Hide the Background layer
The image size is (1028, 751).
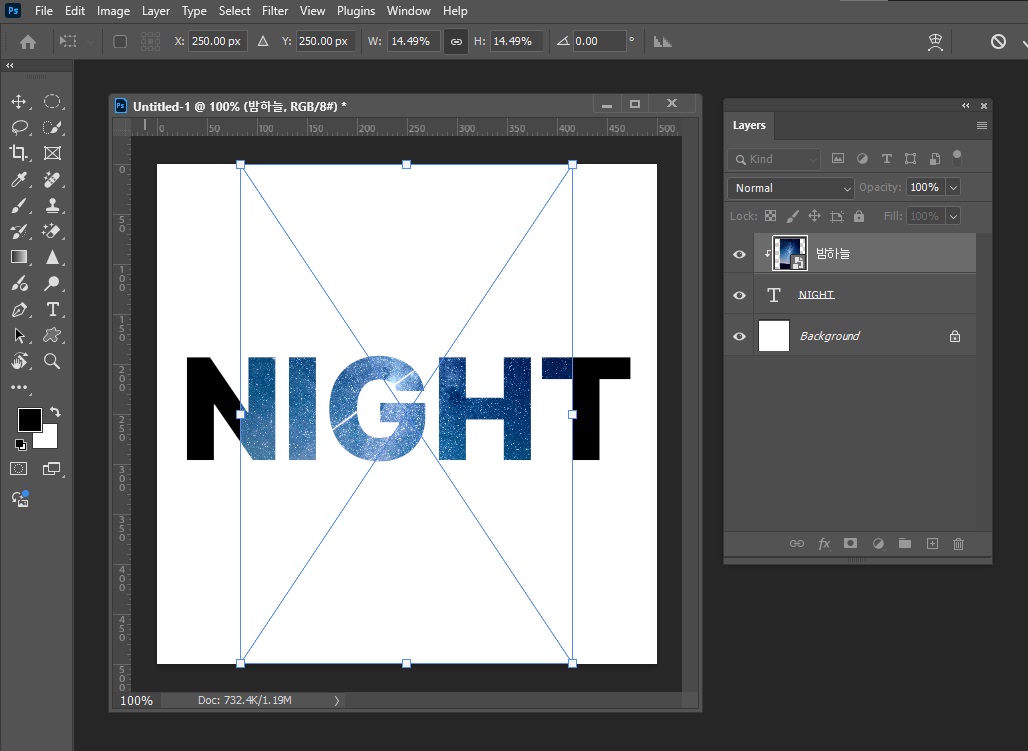click(739, 336)
